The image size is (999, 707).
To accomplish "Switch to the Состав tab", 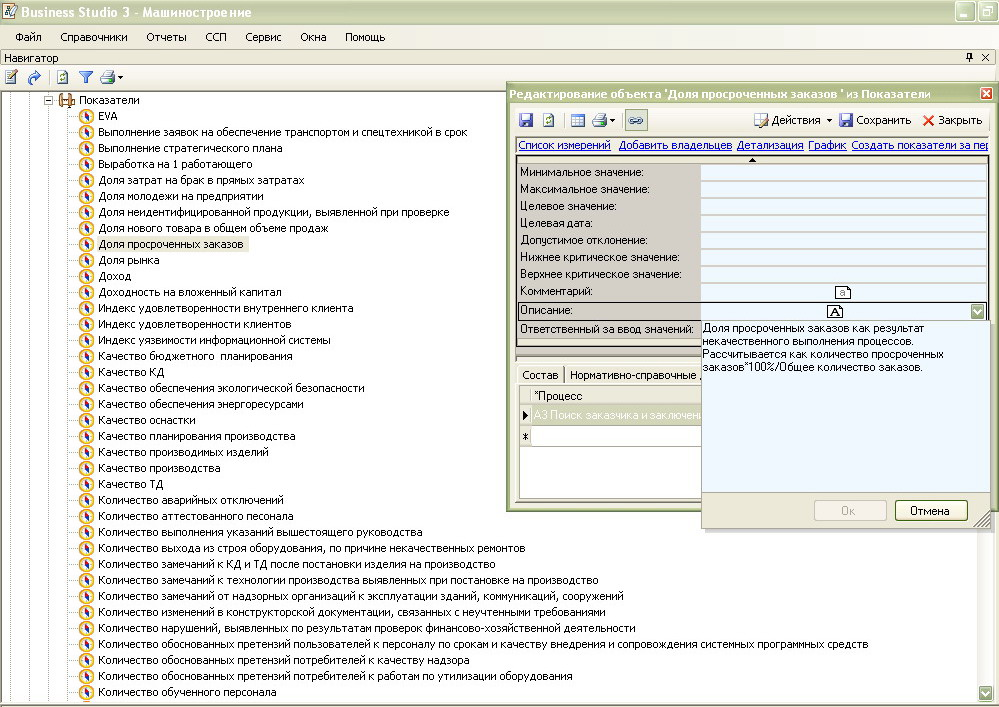I will (540, 375).
